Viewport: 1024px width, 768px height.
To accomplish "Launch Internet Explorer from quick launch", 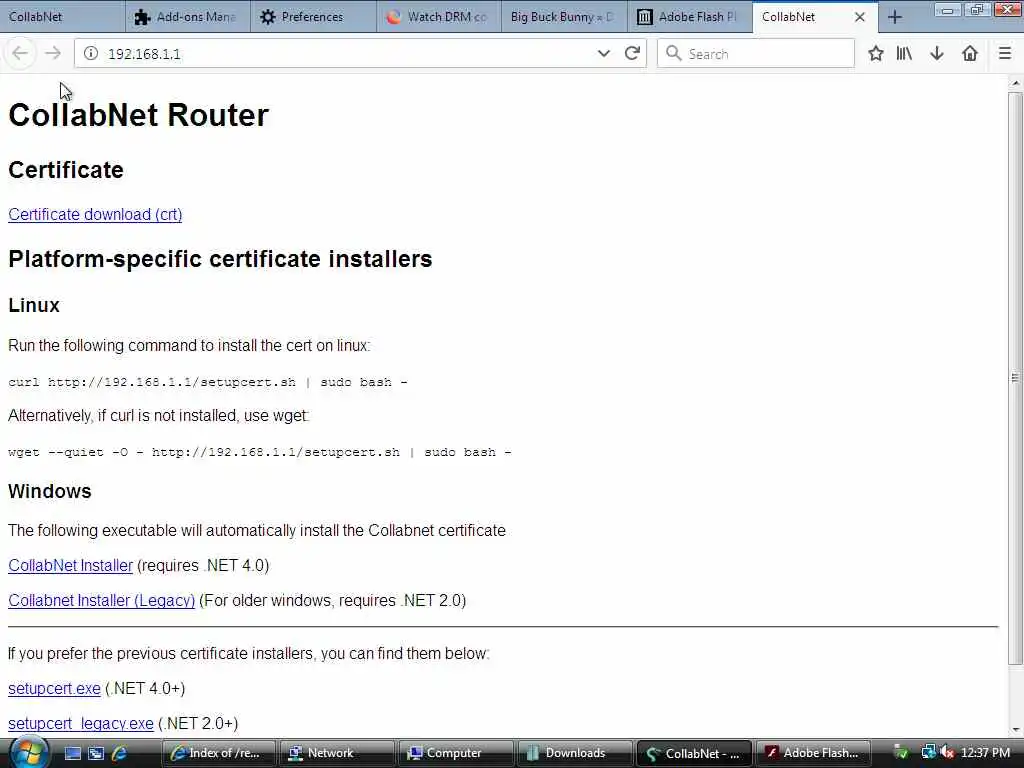I will coord(120,754).
